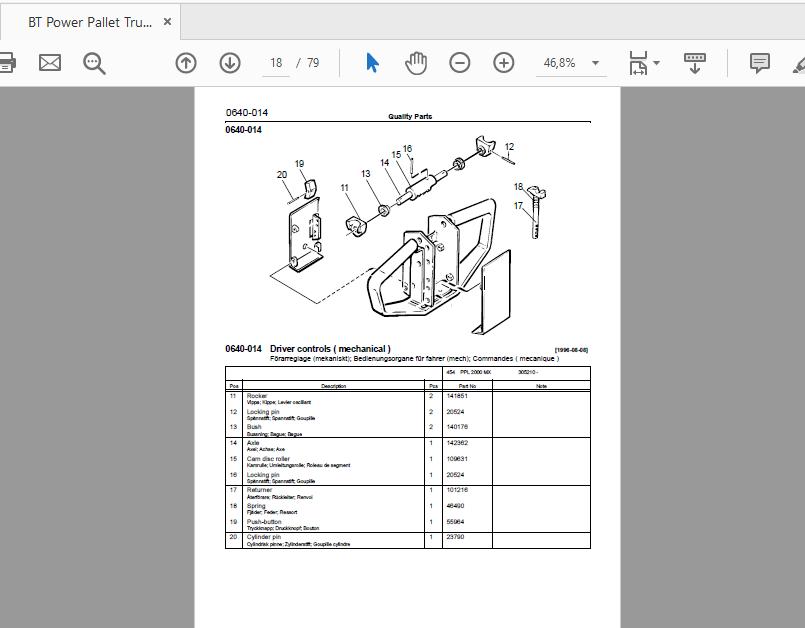
Task: Click the 'Part No' column header
Action: click(x=467, y=386)
